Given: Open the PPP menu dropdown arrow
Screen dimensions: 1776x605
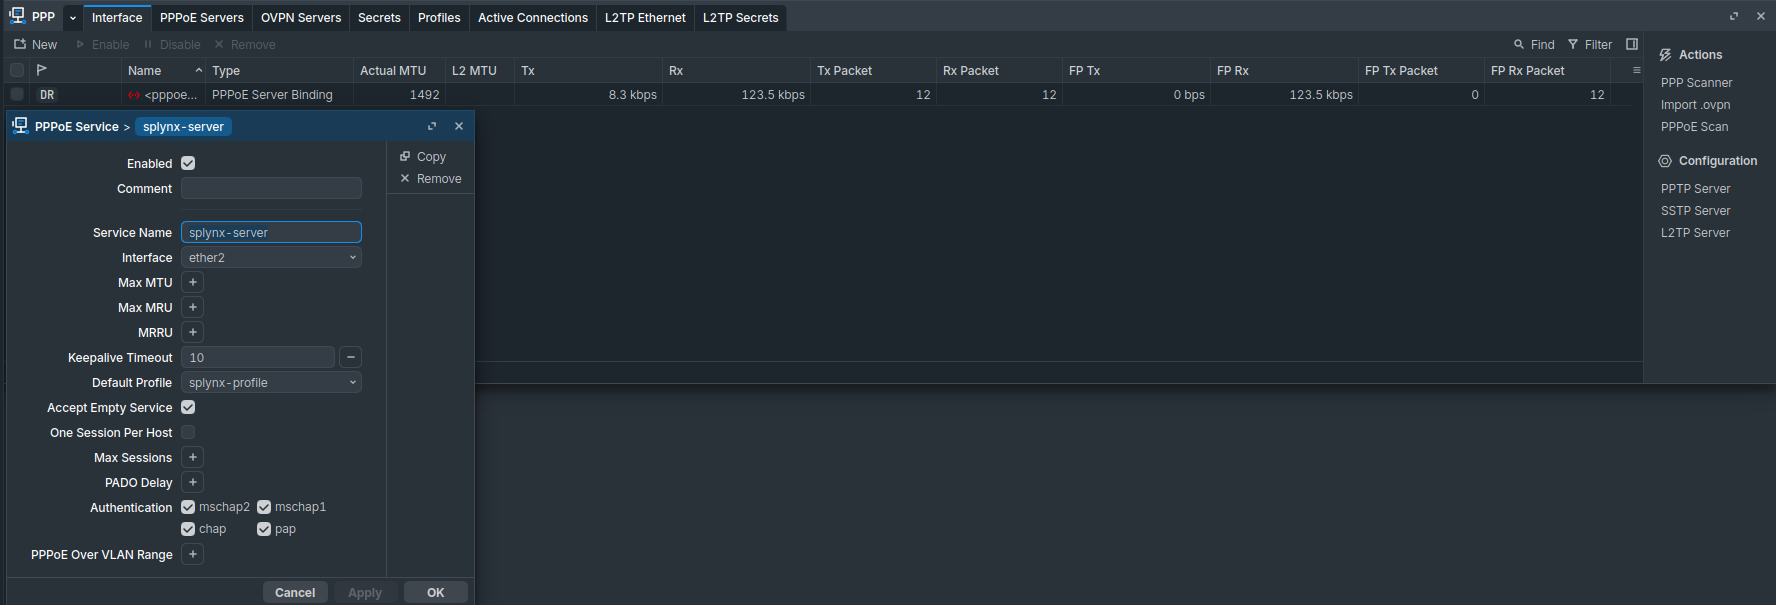Looking at the screenshot, I should coord(73,18).
